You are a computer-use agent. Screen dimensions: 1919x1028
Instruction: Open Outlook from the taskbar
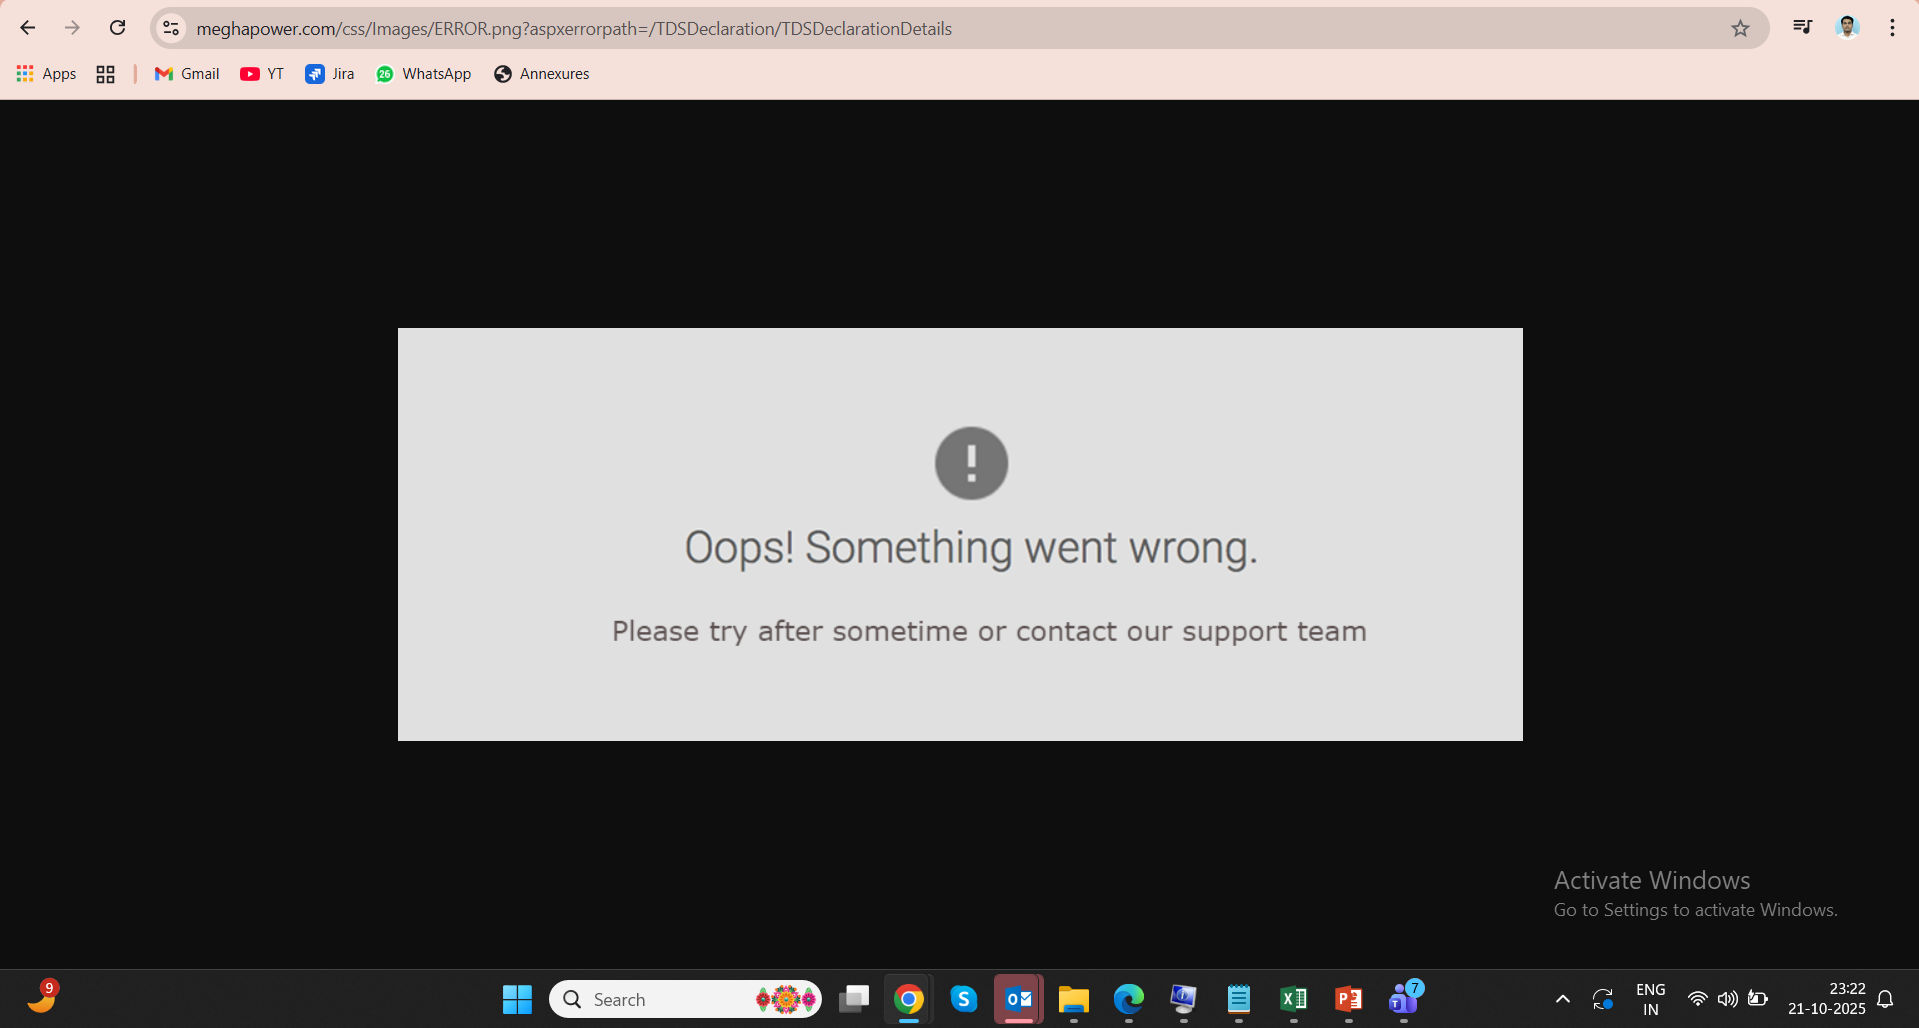(x=1019, y=999)
